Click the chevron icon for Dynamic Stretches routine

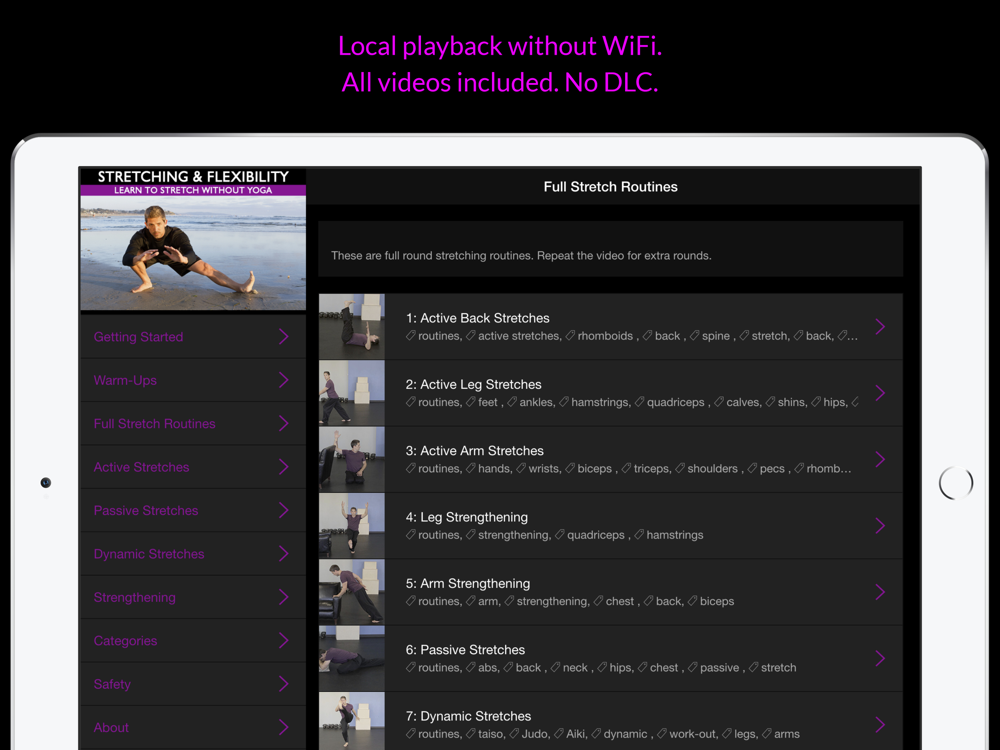coord(880,724)
